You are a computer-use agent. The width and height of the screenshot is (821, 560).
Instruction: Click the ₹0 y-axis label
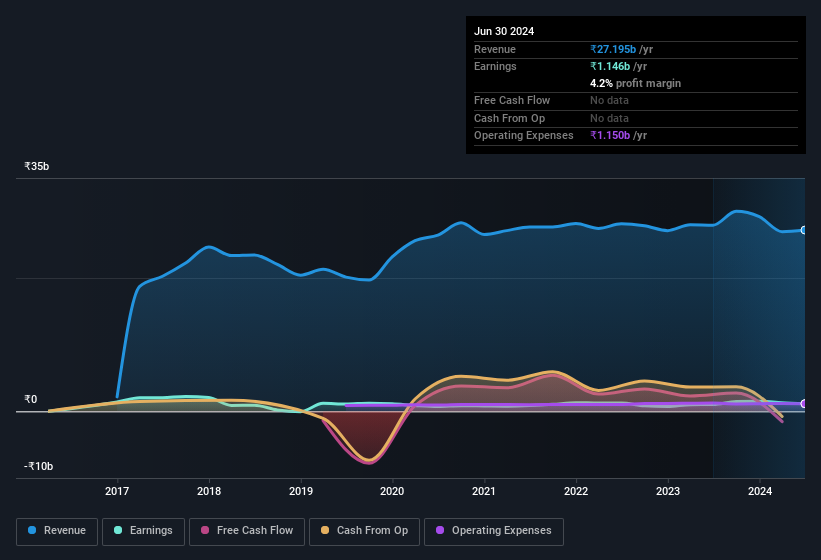(x=31, y=399)
